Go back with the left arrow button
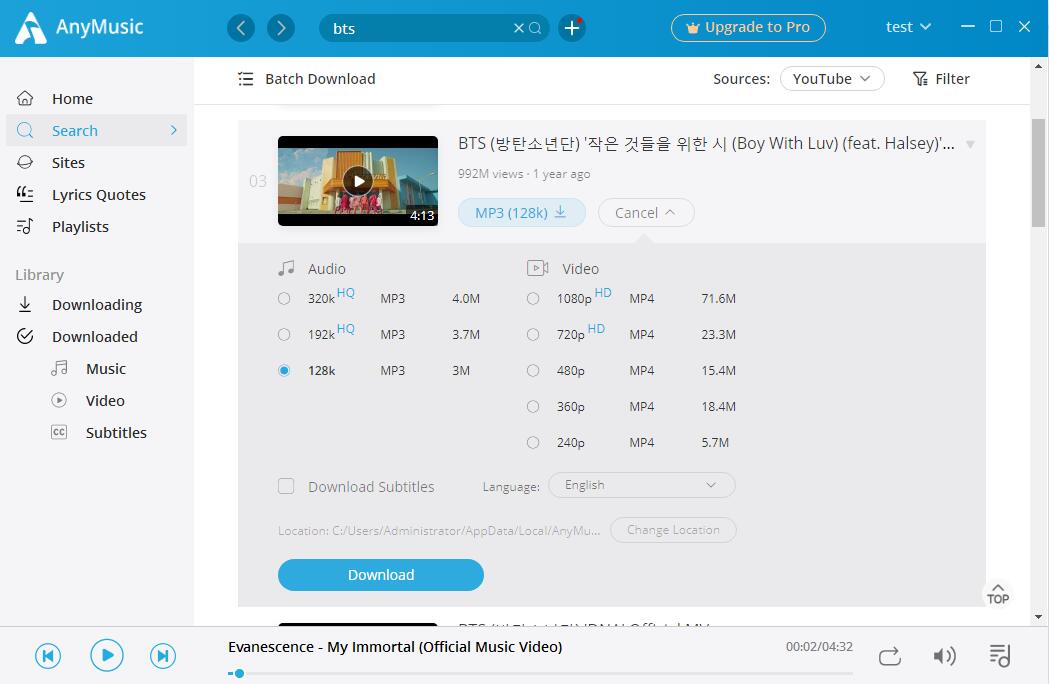 241,28
